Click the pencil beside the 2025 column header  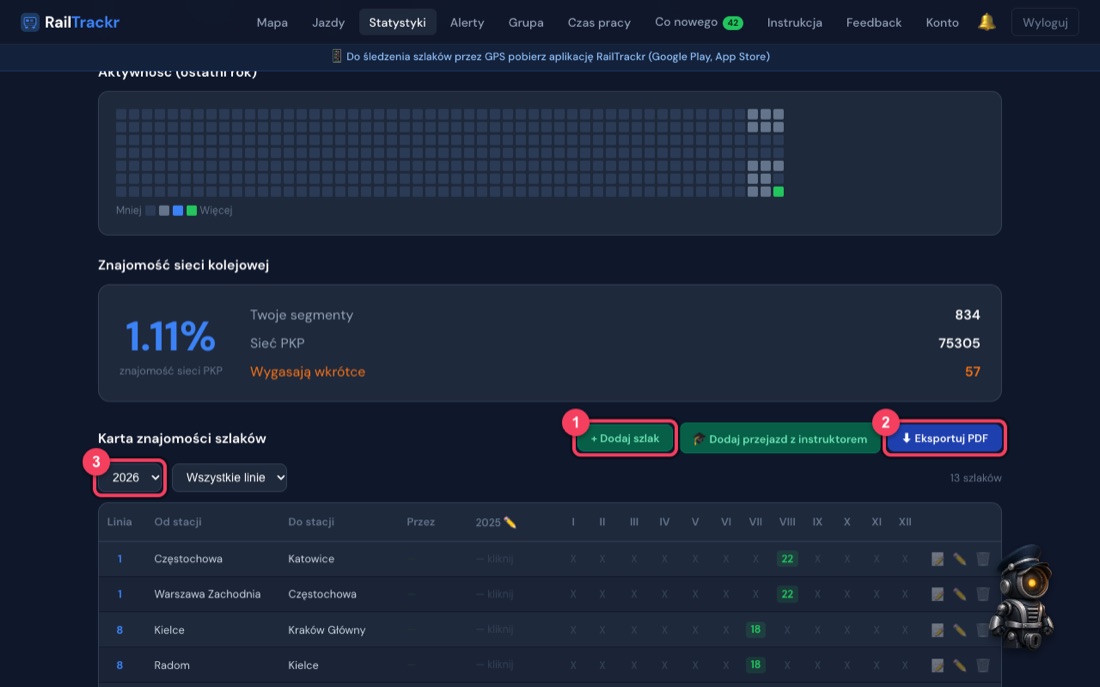[x=510, y=522]
